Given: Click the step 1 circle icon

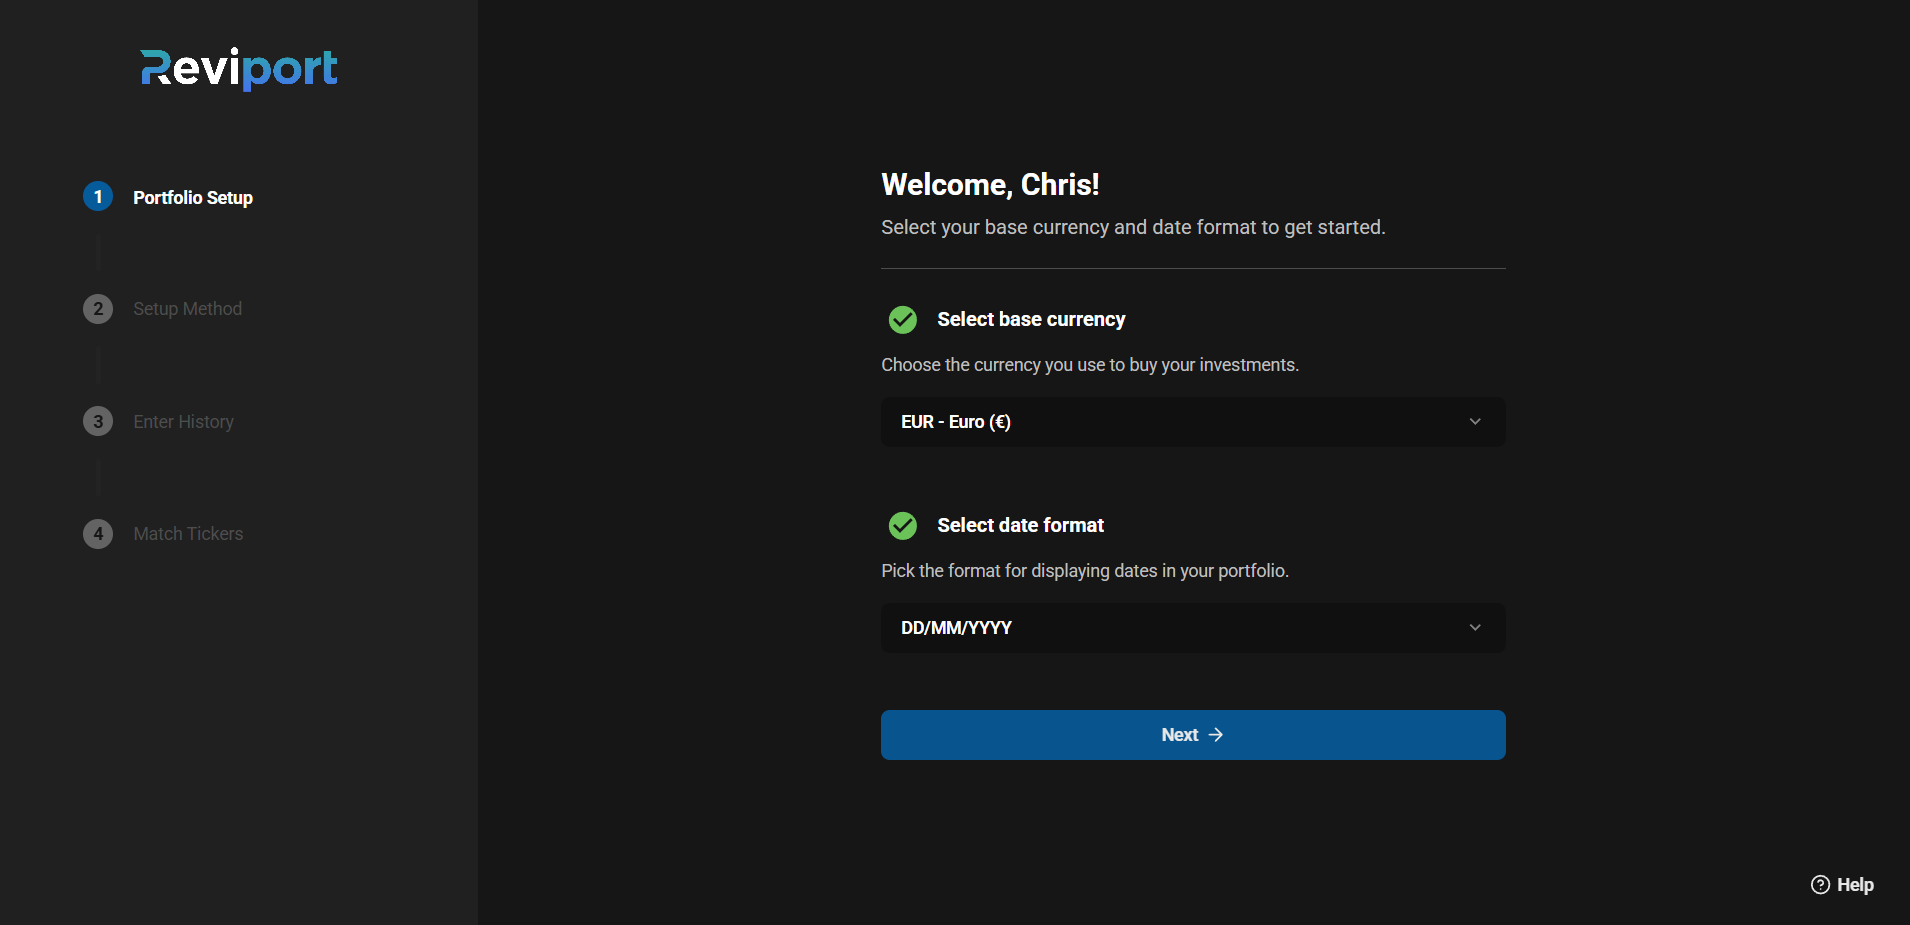Looking at the screenshot, I should (x=98, y=197).
